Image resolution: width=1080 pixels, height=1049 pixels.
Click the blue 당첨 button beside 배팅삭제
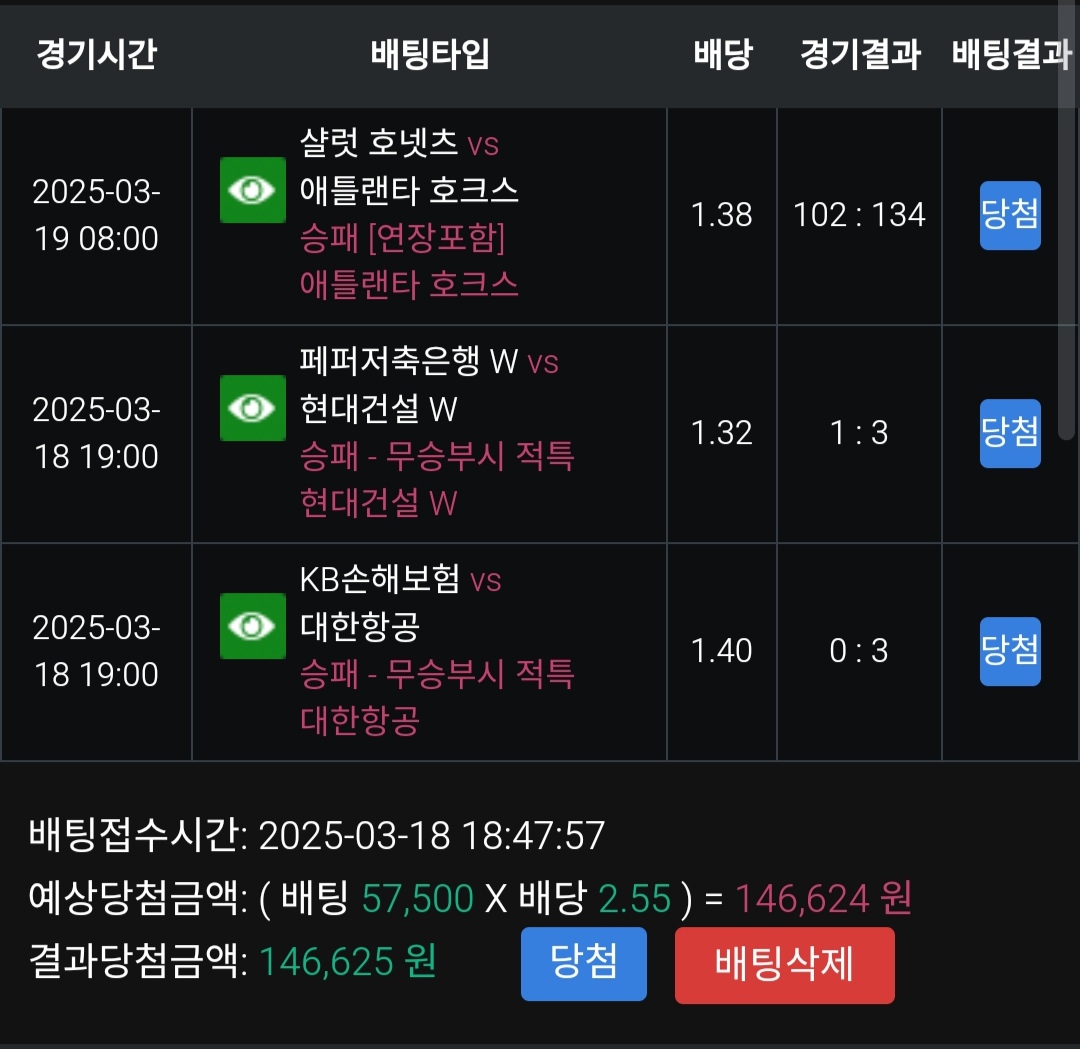click(584, 964)
